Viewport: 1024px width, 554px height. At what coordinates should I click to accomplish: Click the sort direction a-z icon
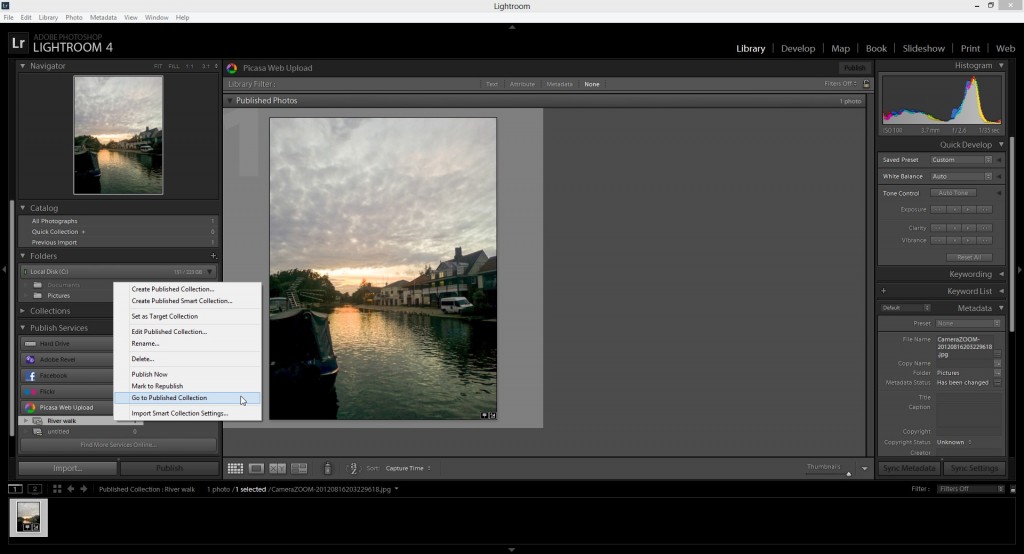pyautogui.click(x=352, y=468)
